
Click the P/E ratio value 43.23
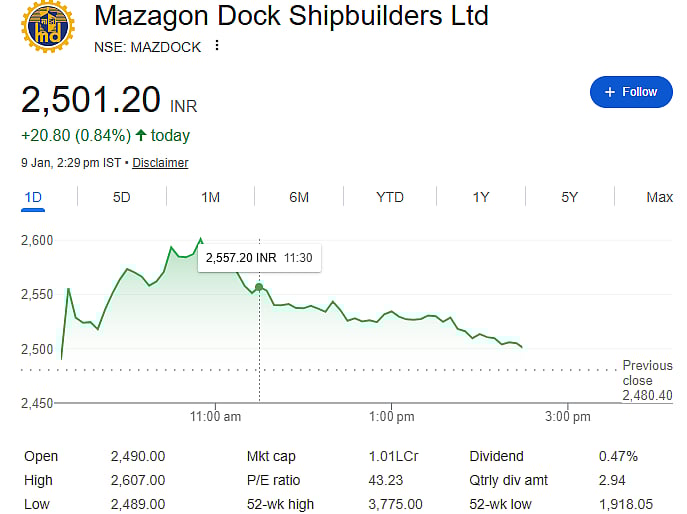(385, 480)
